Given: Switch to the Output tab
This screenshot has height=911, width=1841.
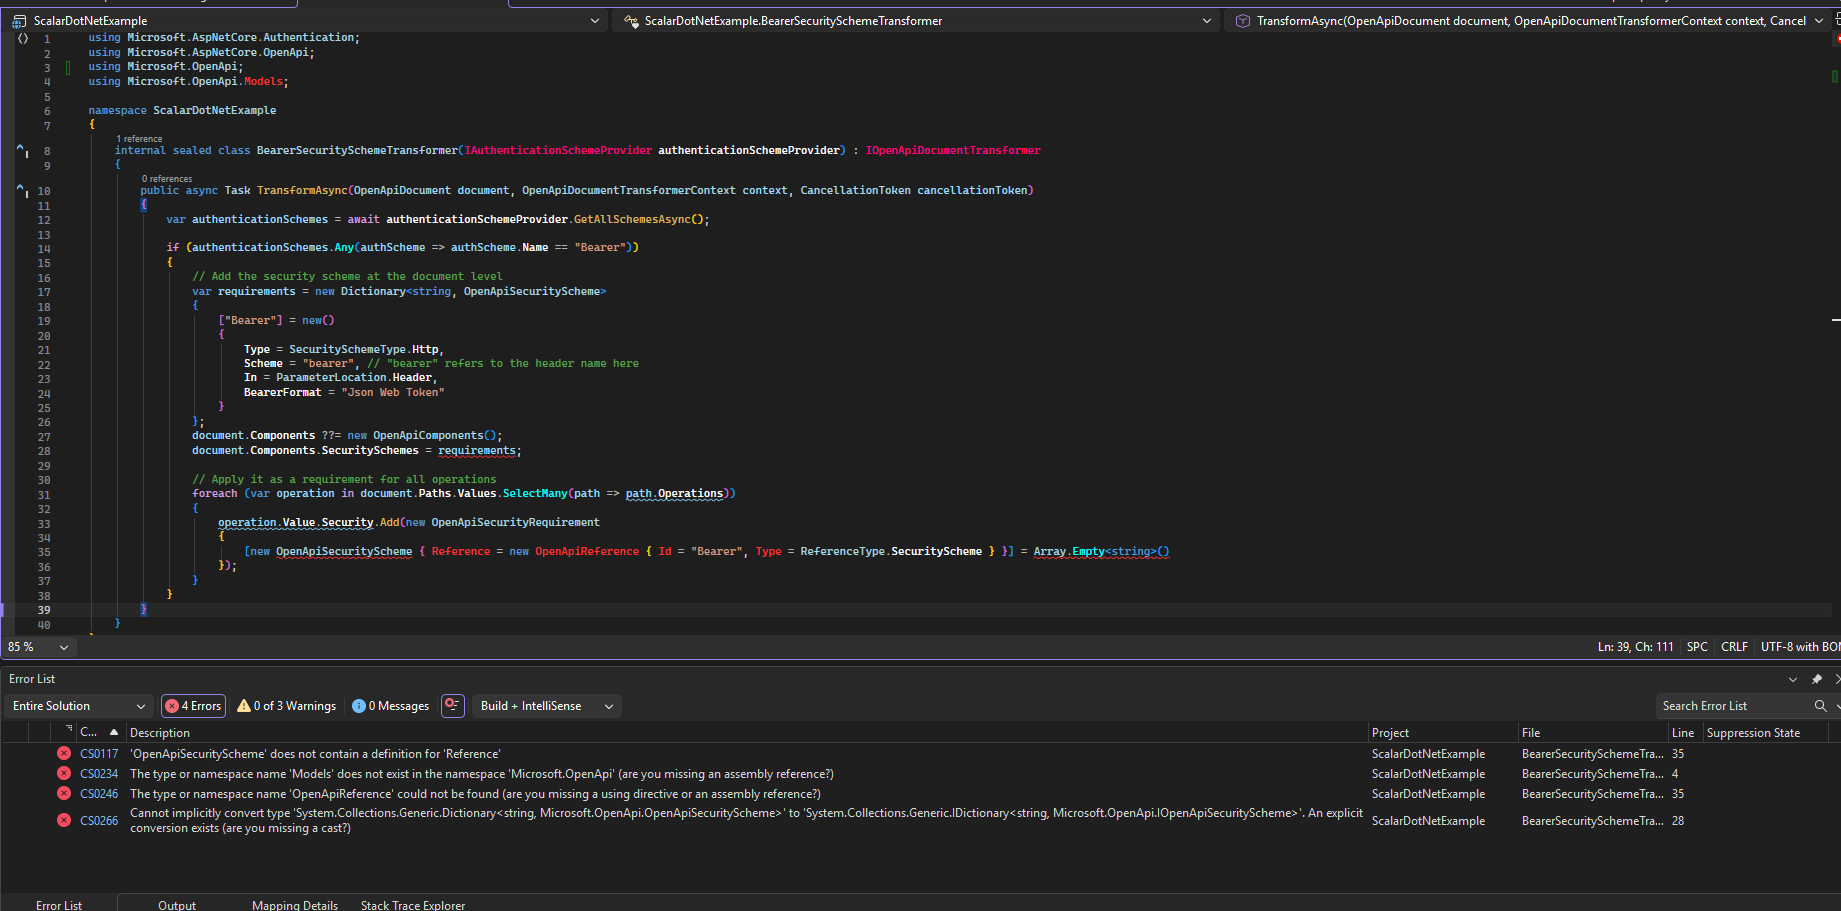Looking at the screenshot, I should tap(176, 905).
